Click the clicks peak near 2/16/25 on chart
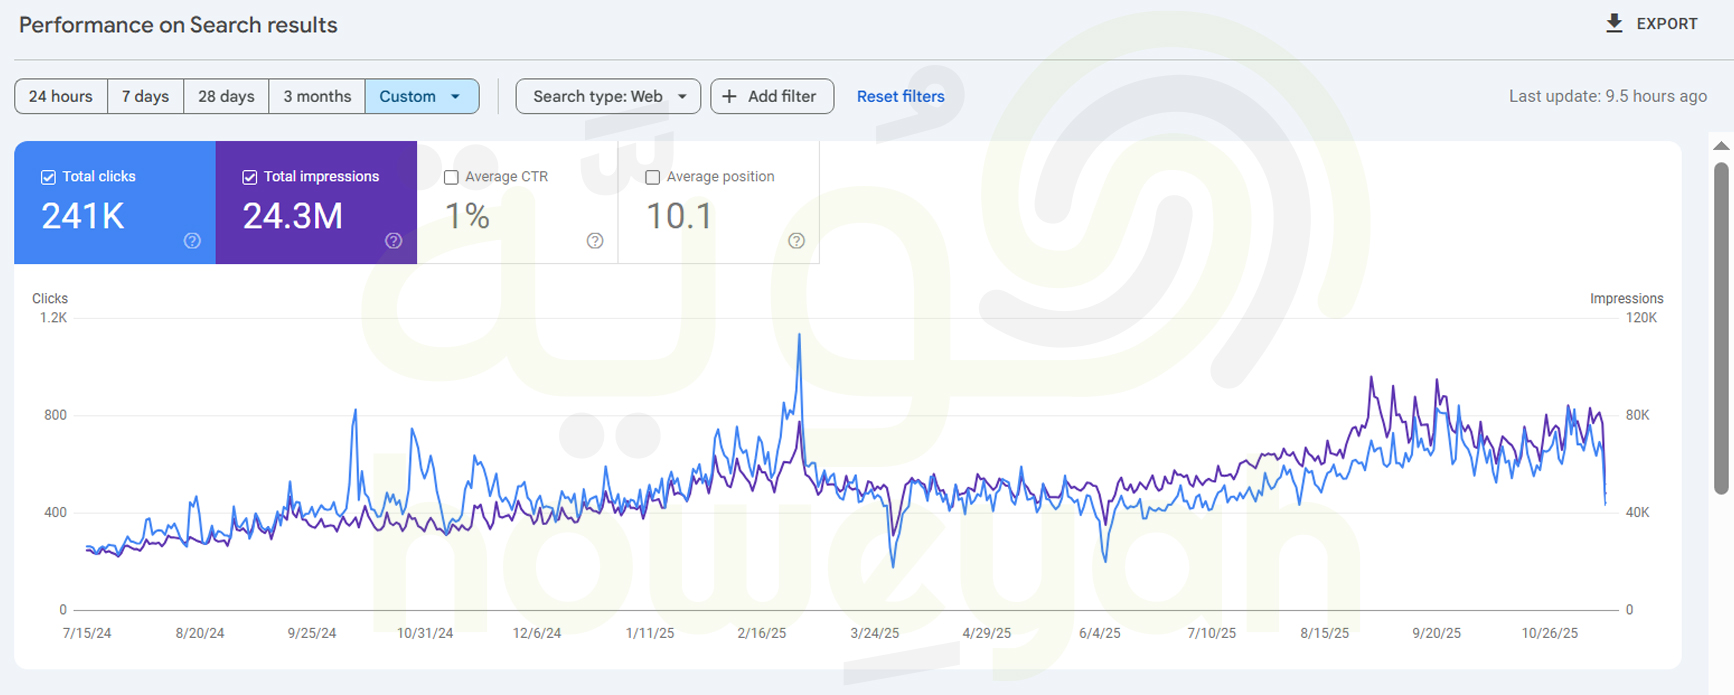1734x695 pixels. 799,336
